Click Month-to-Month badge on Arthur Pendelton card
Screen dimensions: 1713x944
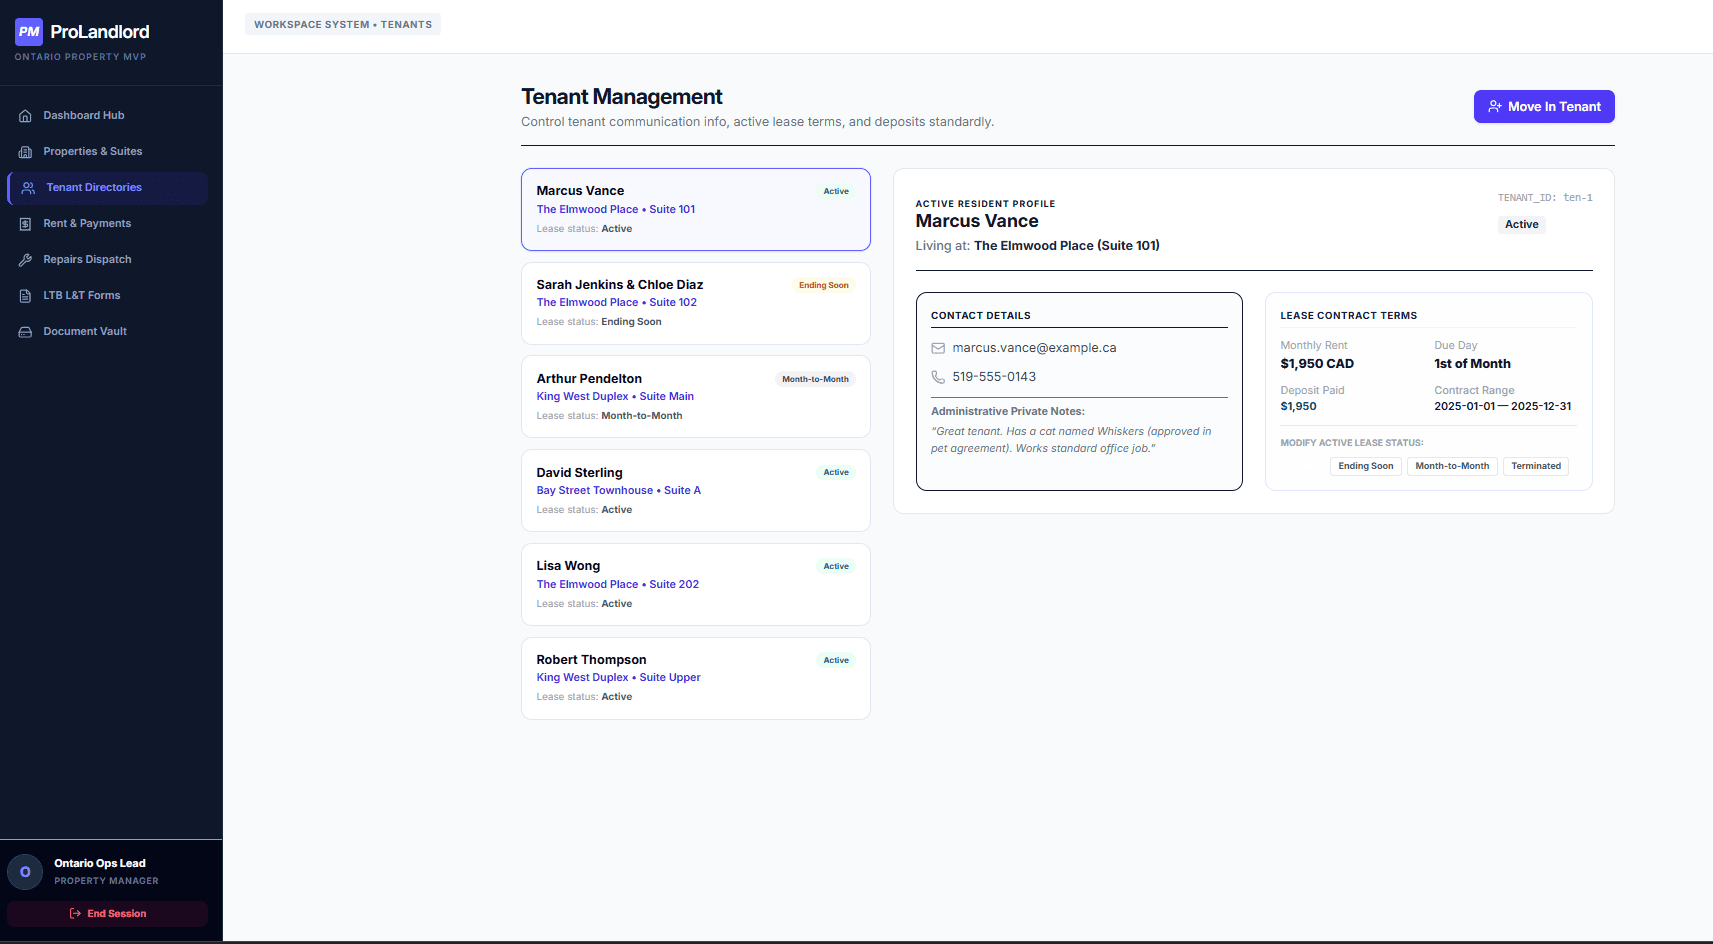pyautogui.click(x=815, y=380)
